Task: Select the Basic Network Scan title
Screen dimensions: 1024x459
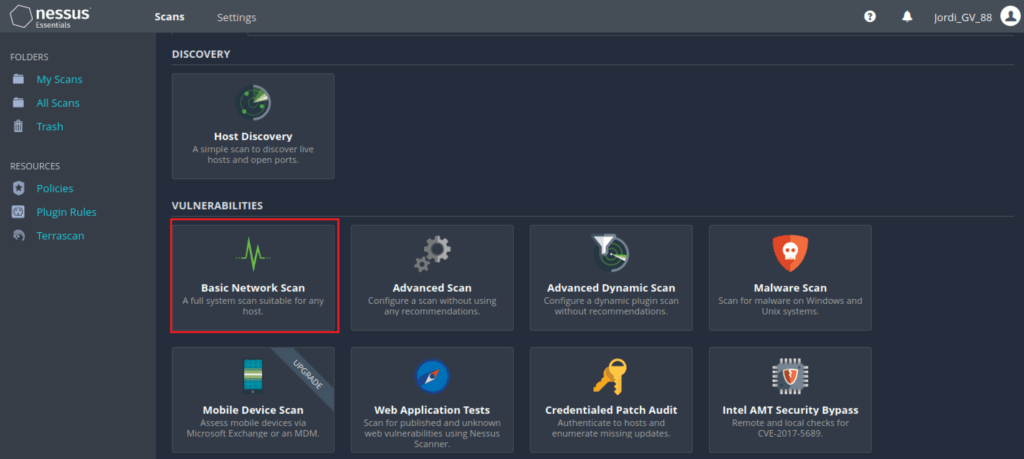Action: click(x=253, y=288)
